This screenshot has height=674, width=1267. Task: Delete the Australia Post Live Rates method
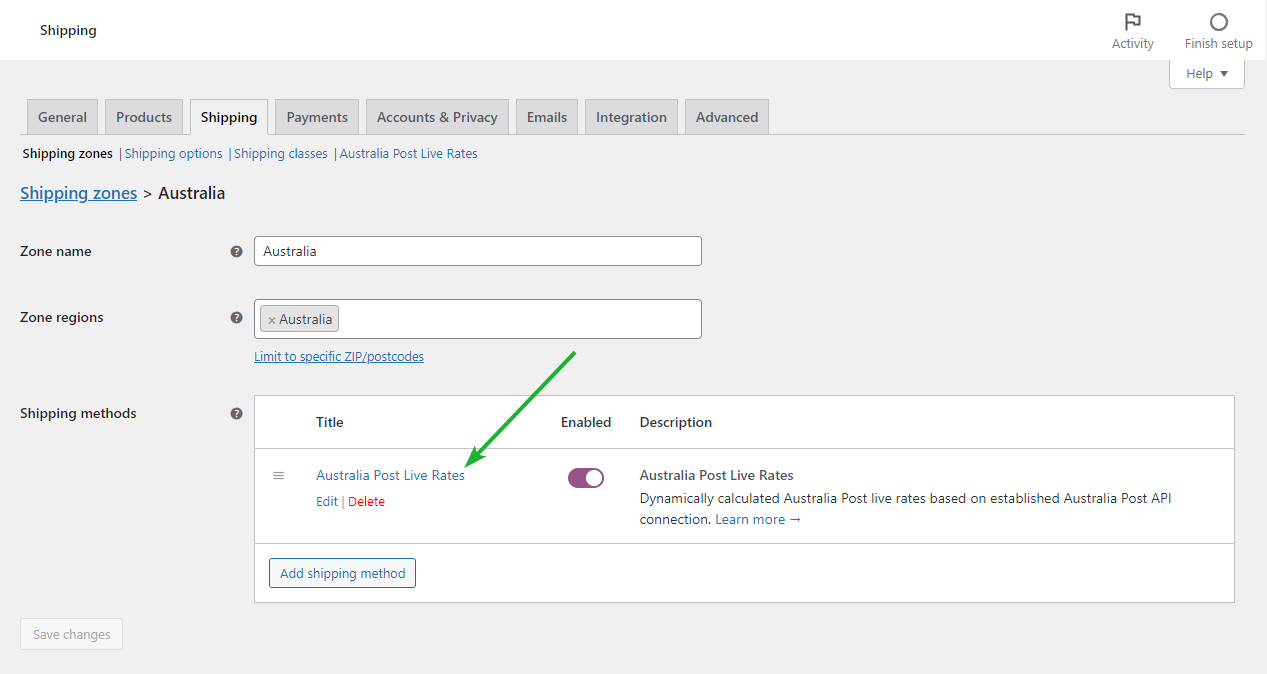(366, 501)
